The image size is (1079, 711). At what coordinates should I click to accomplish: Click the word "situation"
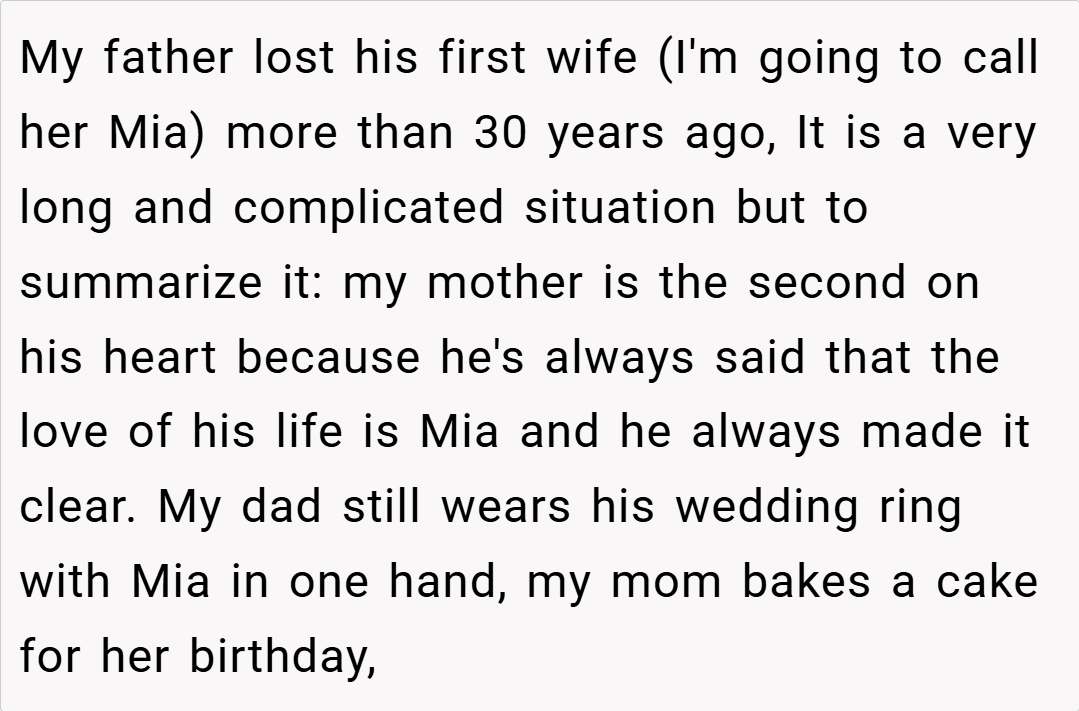[x=621, y=208]
